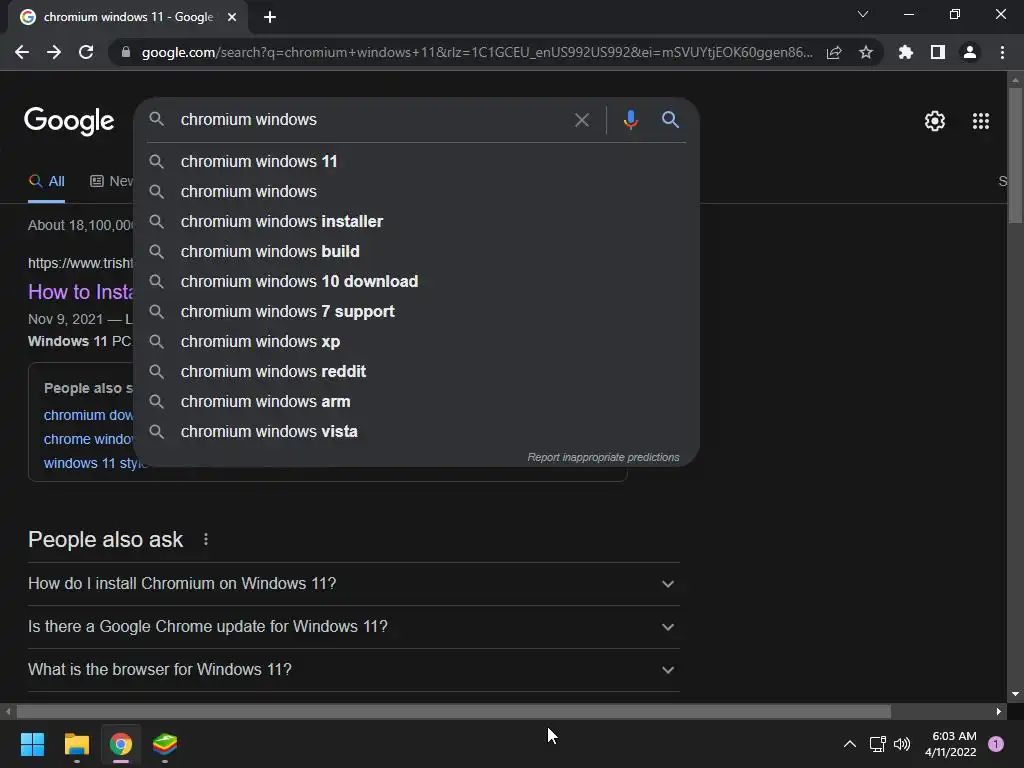Open the 'How to Insta...' search result
This screenshot has width=1024, height=768.
pyautogui.click(x=80, y=292)
